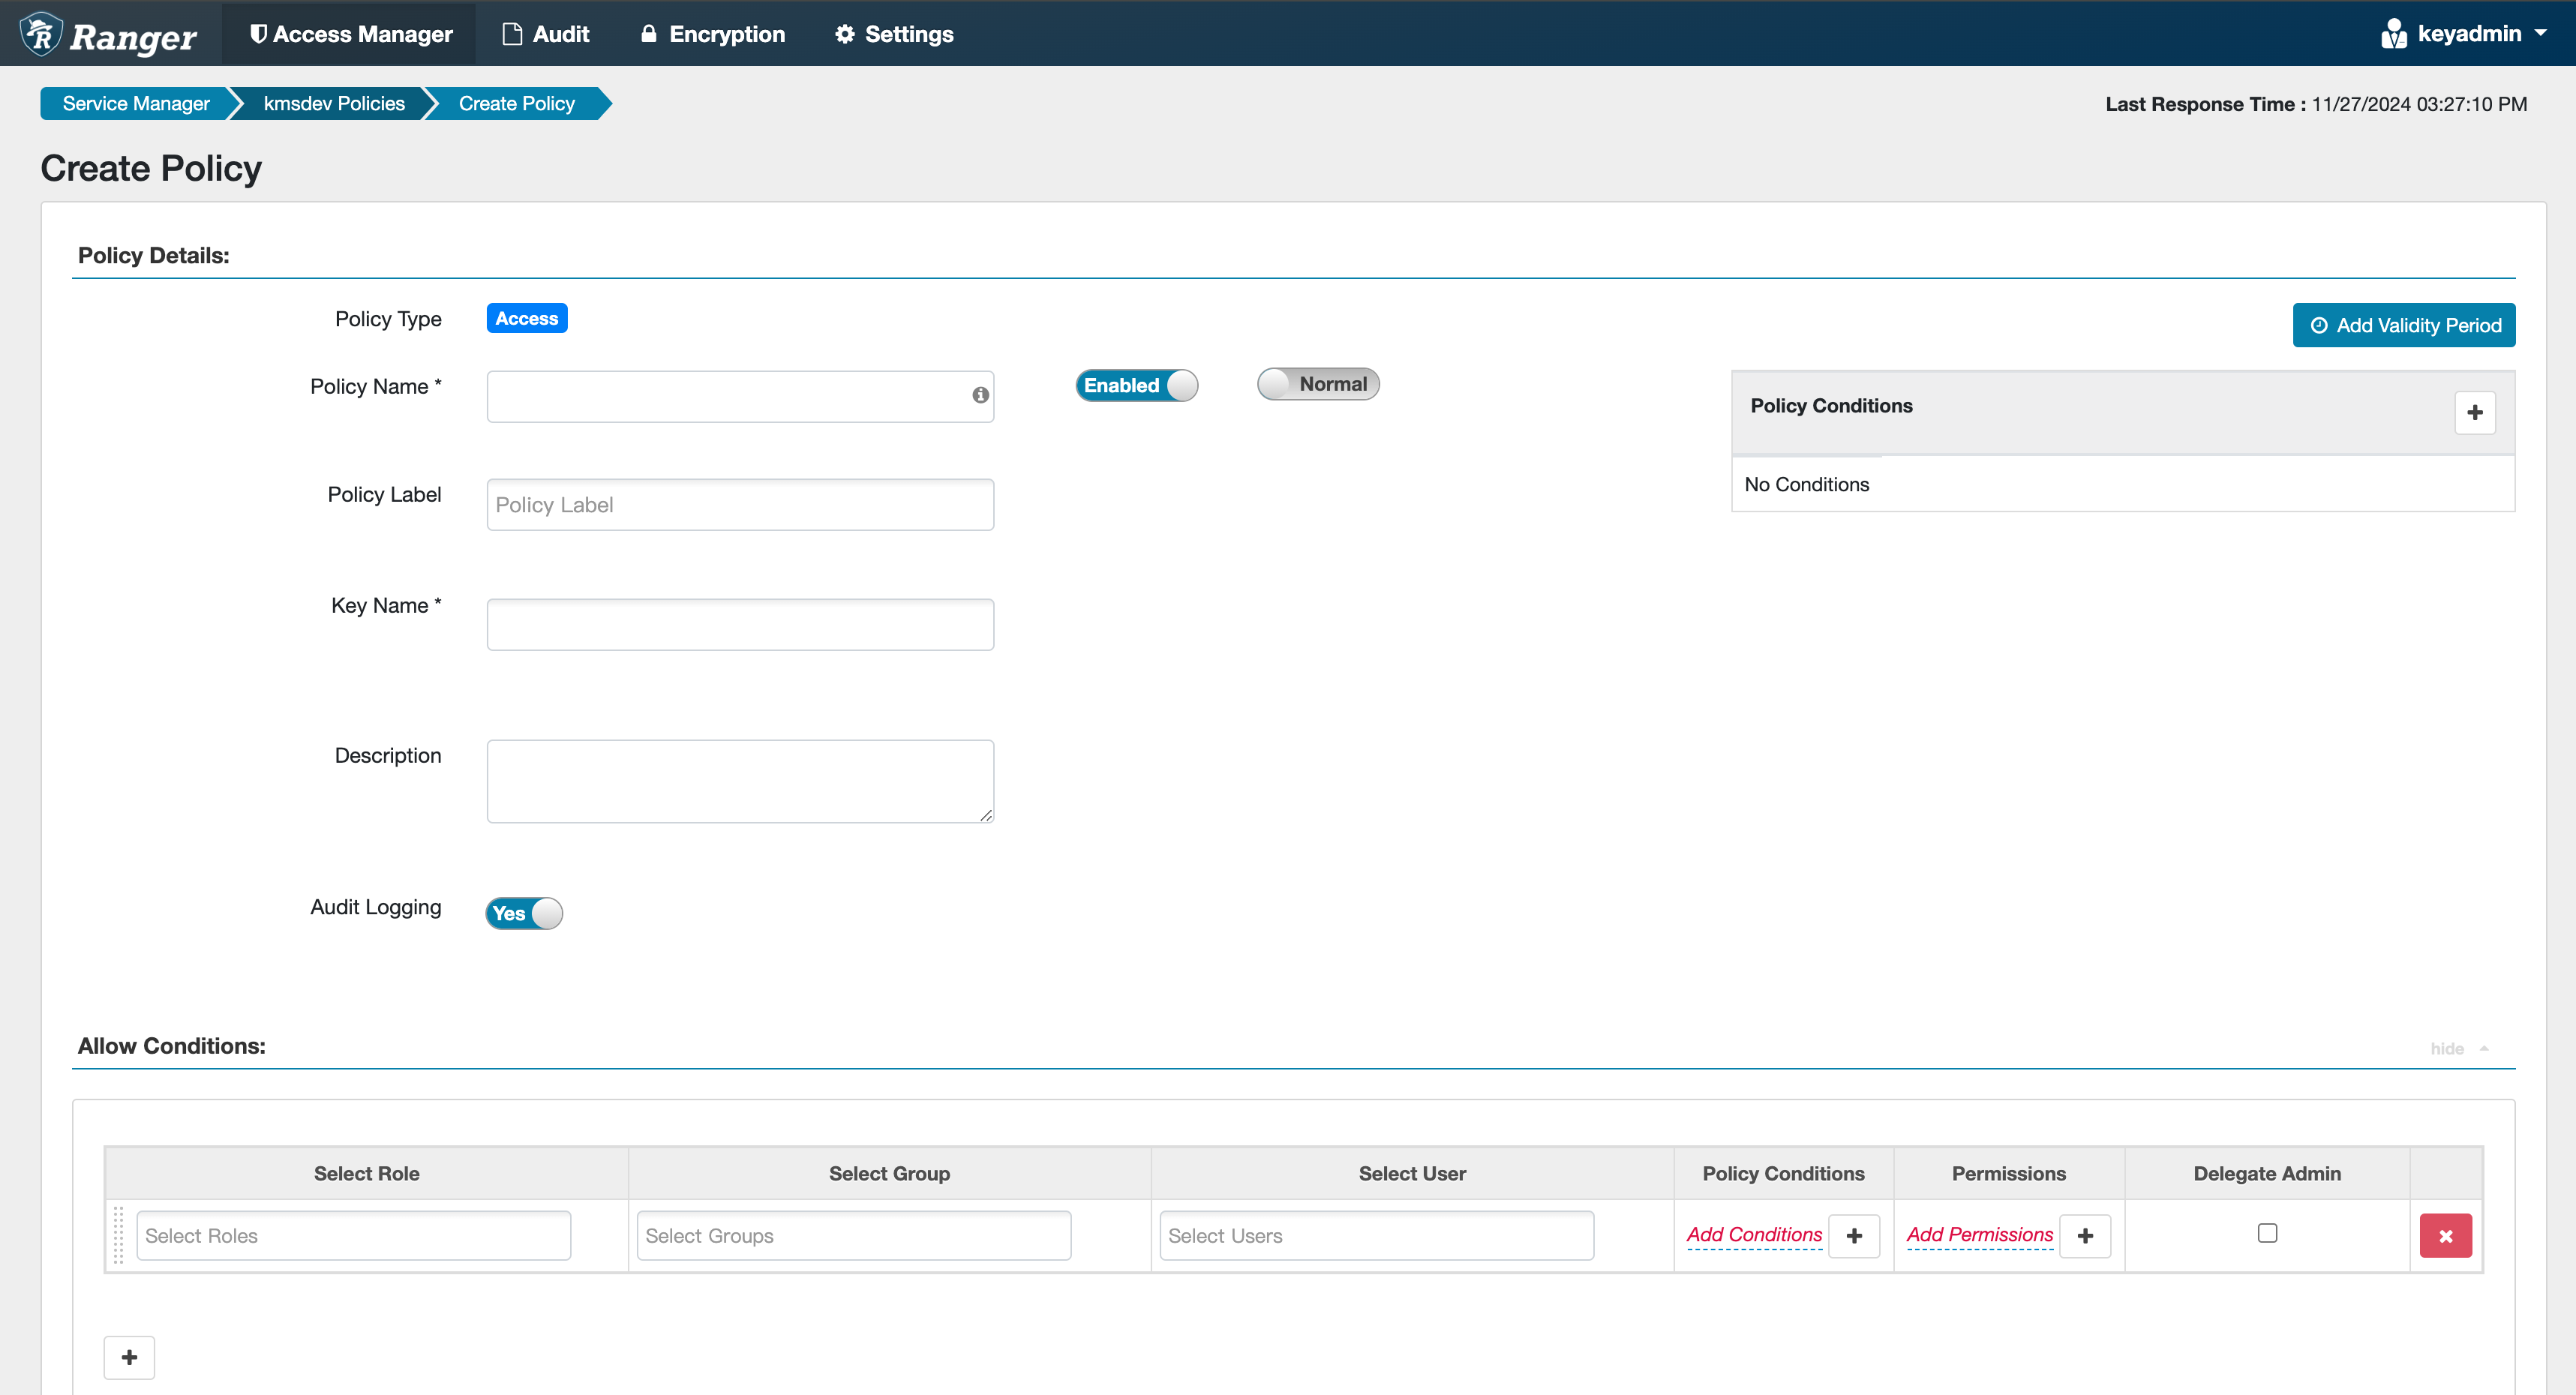The width and height of the screenshot is (2576, 1395).
Task: Toggle the Normal override switch
Action: click(x=1317, y=384)
